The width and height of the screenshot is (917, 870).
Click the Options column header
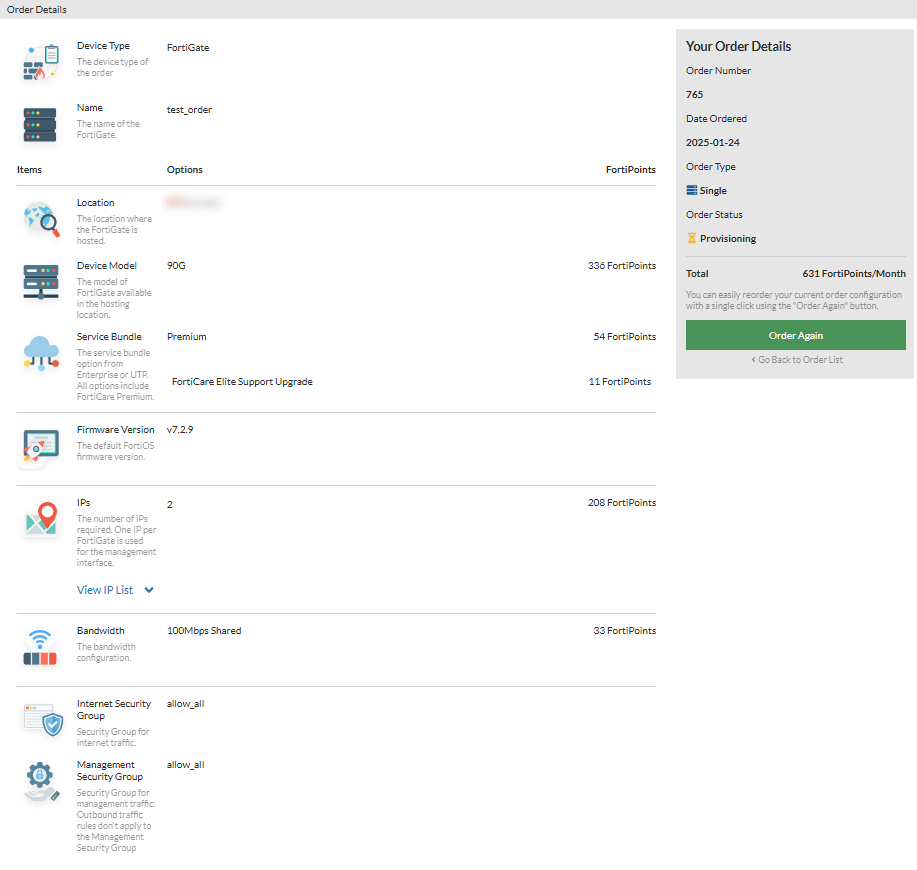pyautogui.click(x=185, y=170)
